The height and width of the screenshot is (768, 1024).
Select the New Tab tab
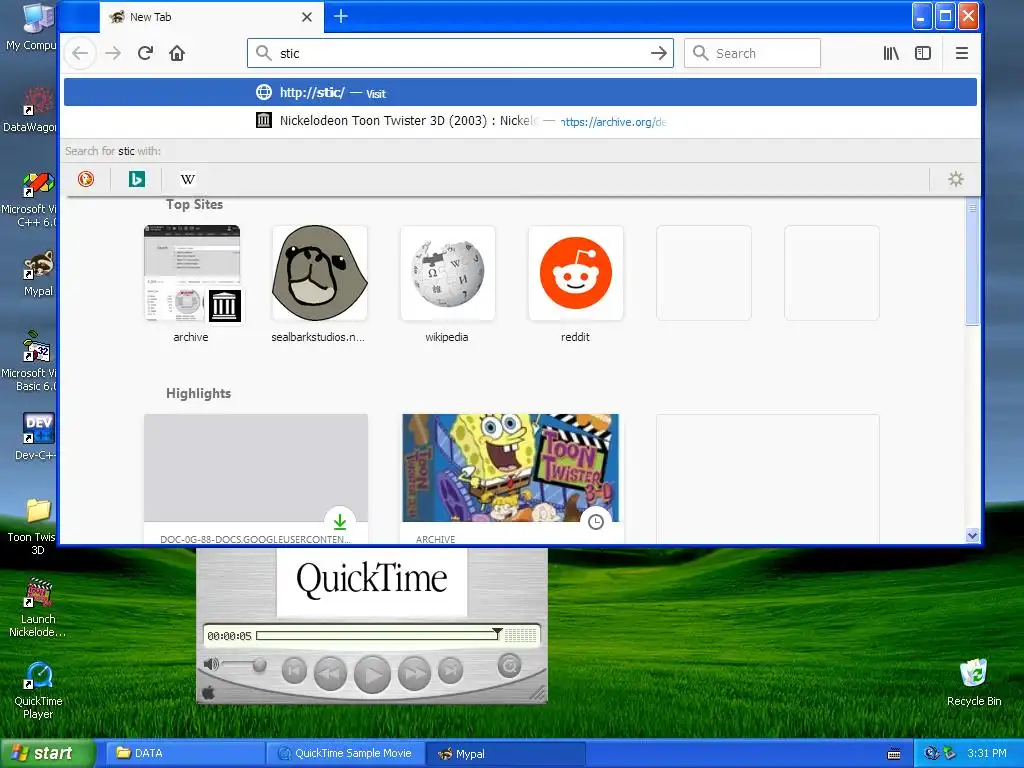(211, 17)
